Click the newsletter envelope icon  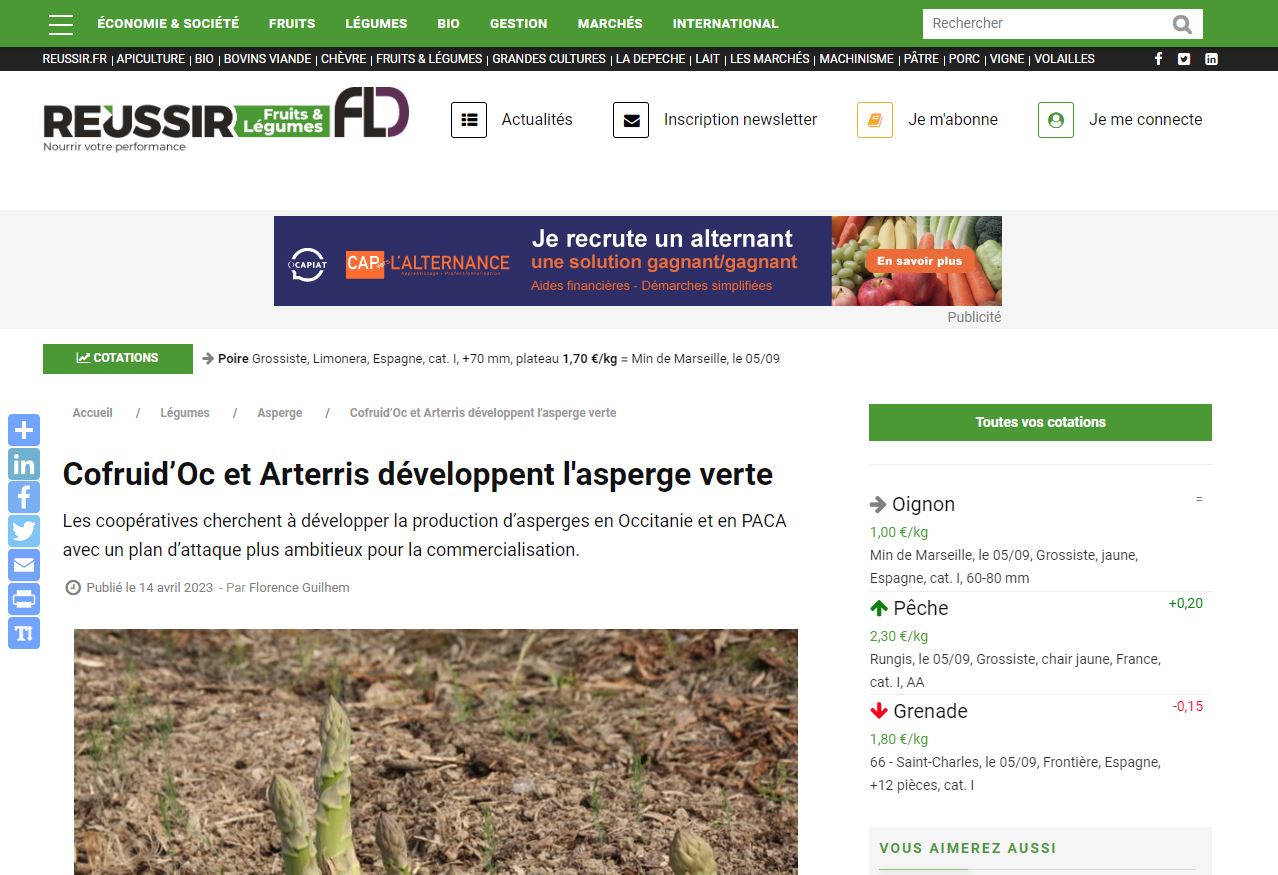pyautogui.click(x=631, y=120)
